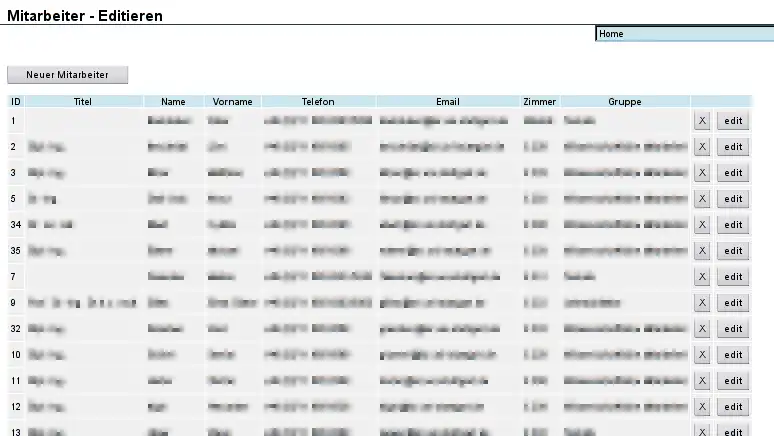This screenshot has width=774, height=436.
Task: Edit employee with ID 2
Action: coord(733,147)
